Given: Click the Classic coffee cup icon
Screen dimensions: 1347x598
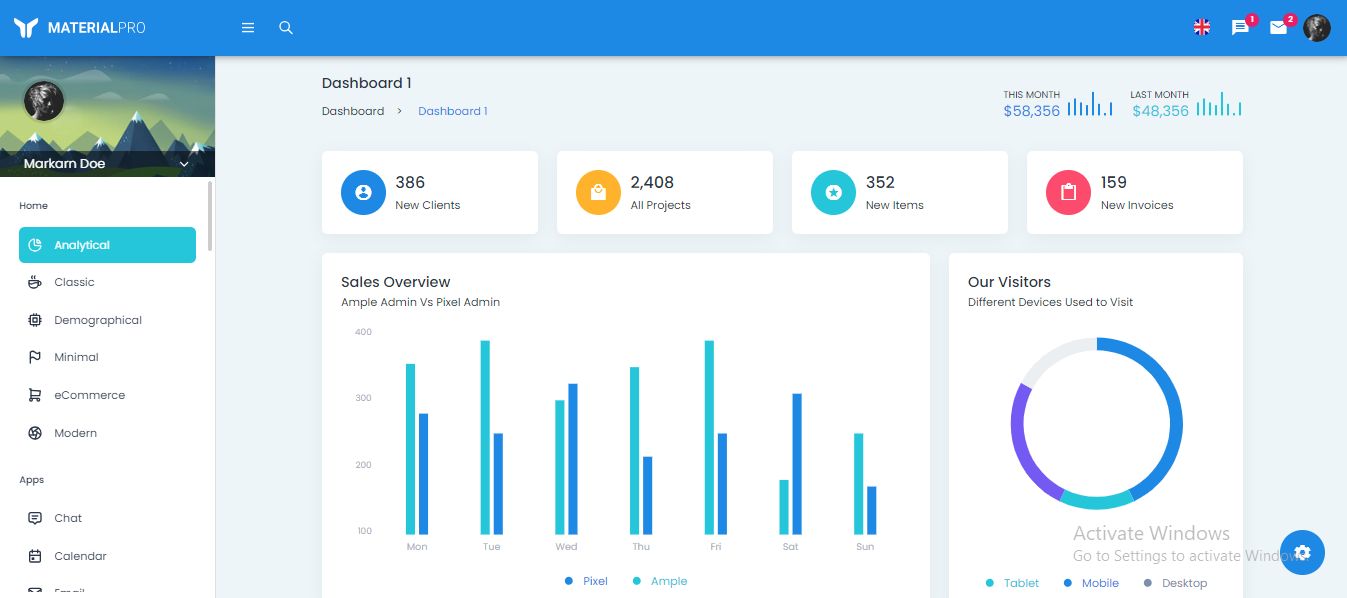Looking at the screenshot, I should tap(35, 283).
